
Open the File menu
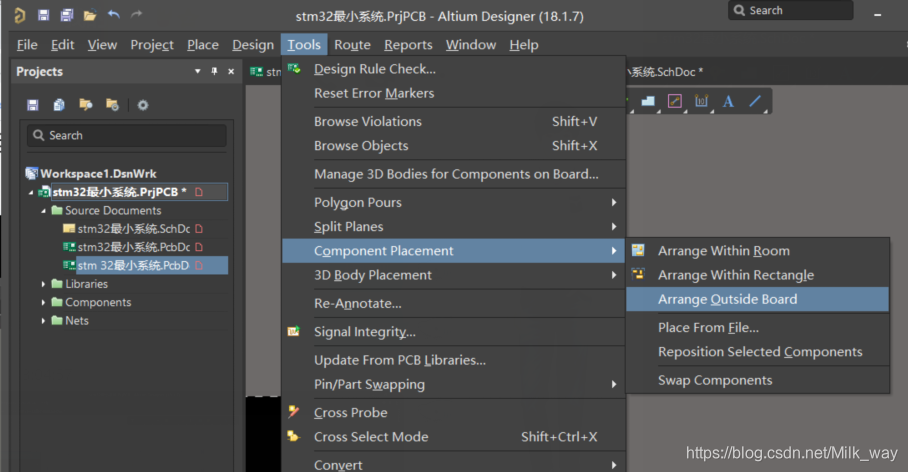pos(27,45)
